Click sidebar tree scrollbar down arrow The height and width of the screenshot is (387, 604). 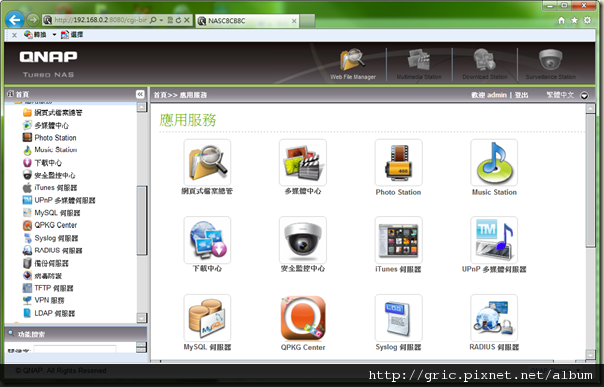(x=142, y=318)
